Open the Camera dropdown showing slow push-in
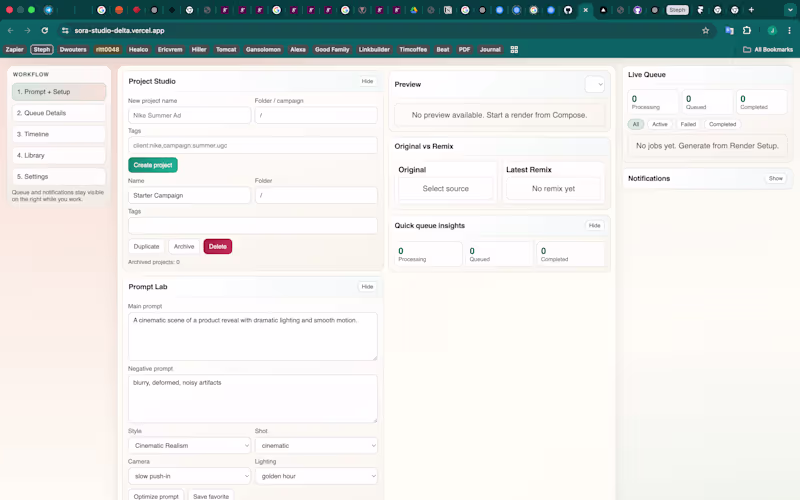 click(189, 476)
